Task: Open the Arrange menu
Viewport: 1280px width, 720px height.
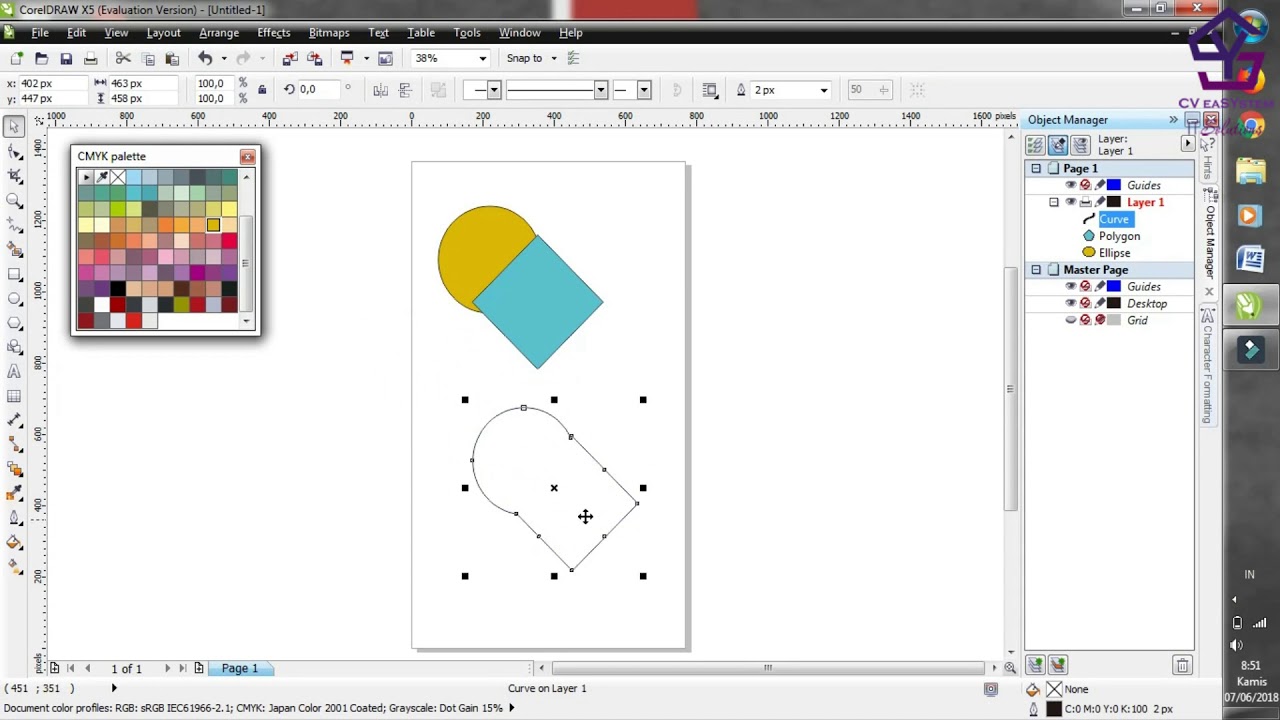Action: click(x=218, y=33)
